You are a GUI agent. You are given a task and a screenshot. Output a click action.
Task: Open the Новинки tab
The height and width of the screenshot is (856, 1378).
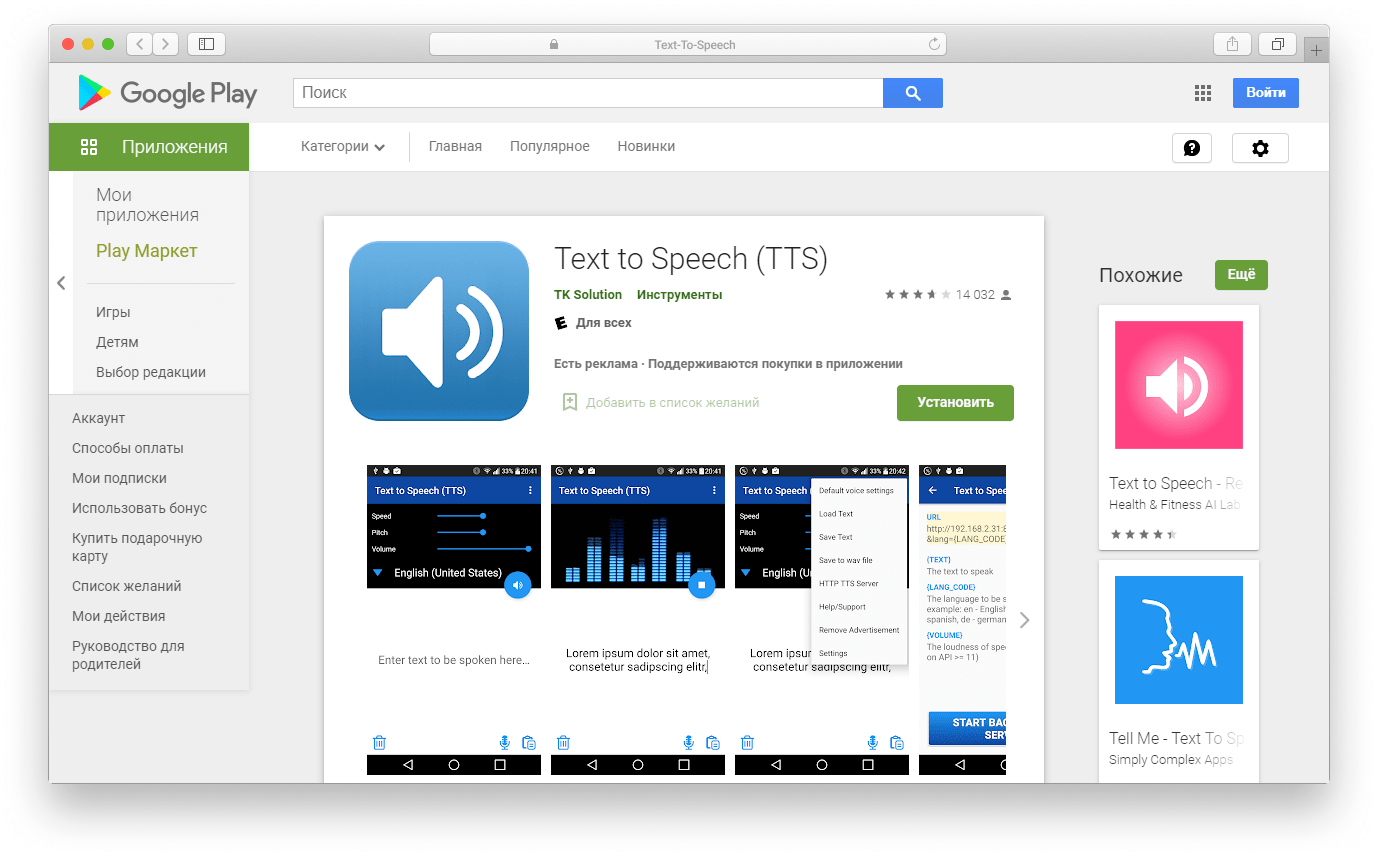click(x=645, y=147)
